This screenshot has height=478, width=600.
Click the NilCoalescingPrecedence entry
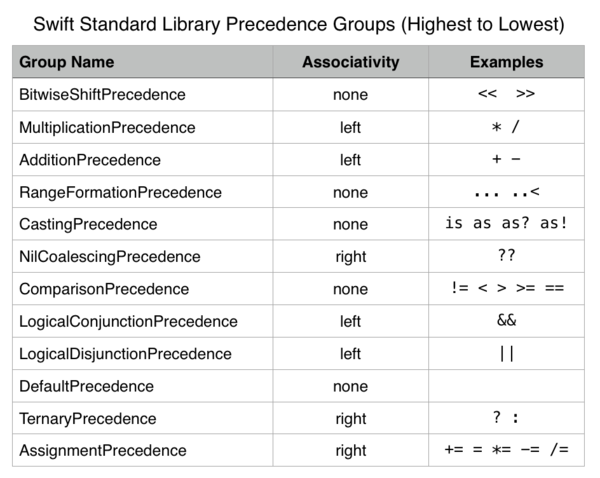110,257
